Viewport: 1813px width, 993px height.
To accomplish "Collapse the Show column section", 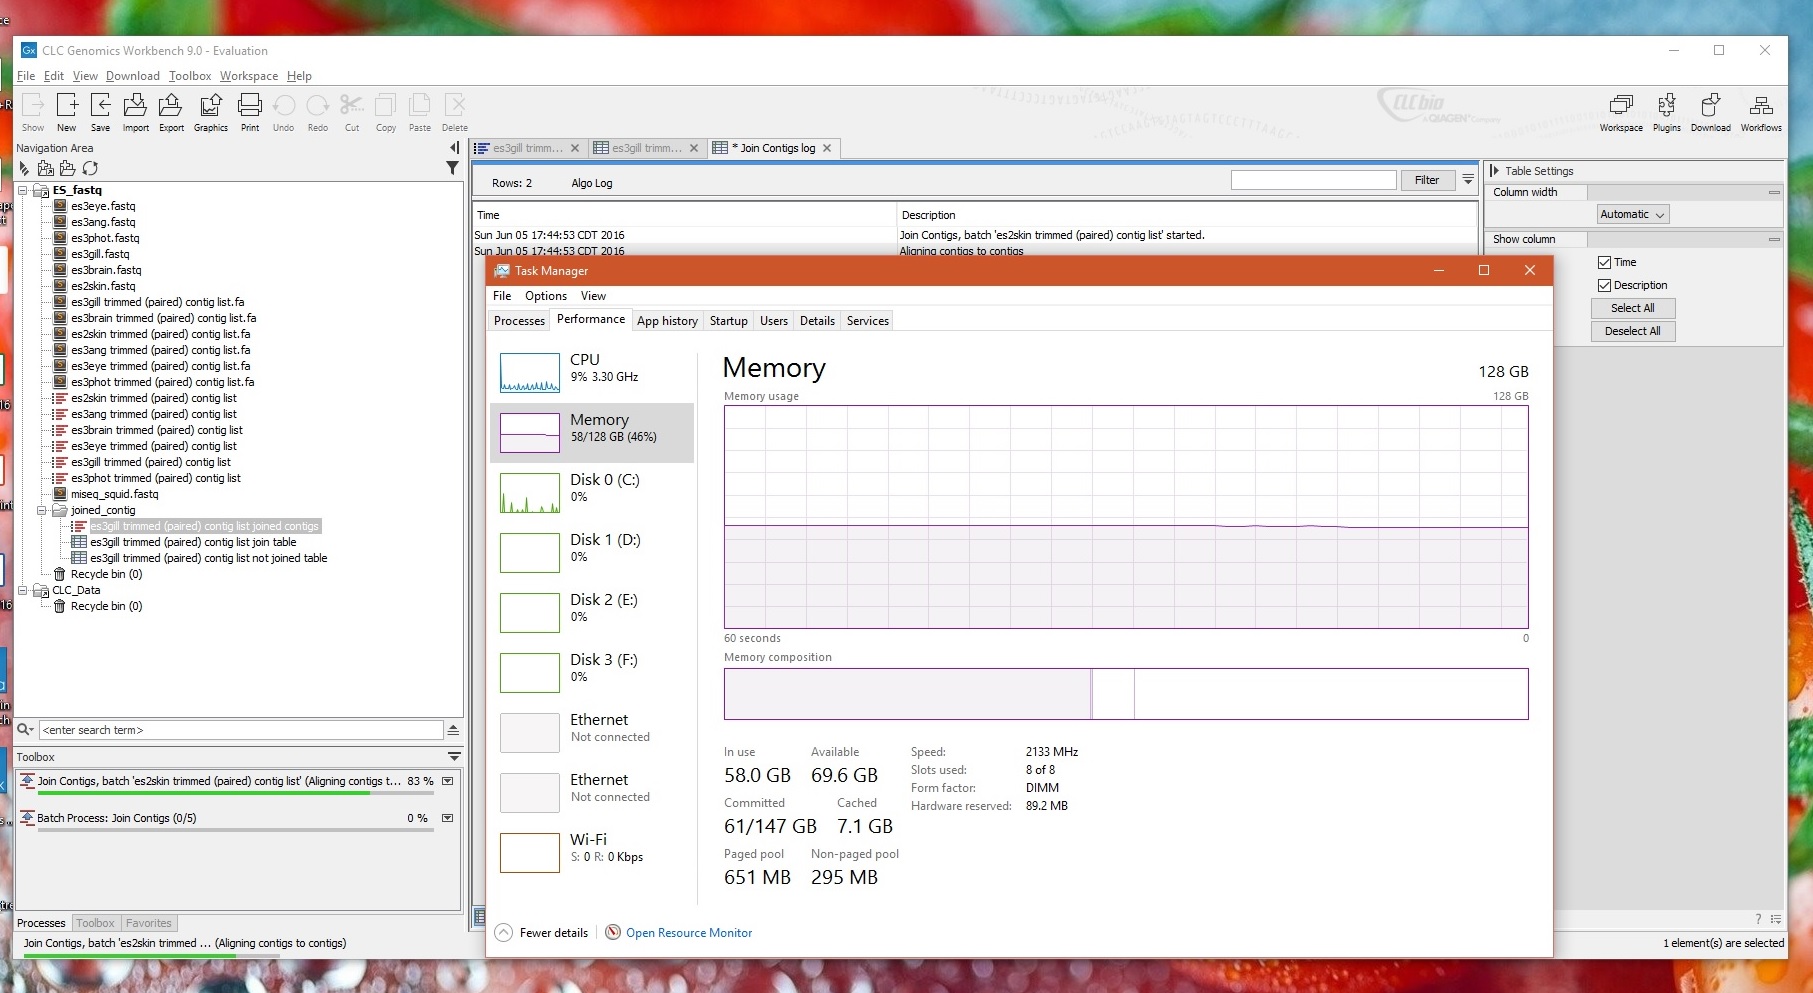I will [1774, 239].
